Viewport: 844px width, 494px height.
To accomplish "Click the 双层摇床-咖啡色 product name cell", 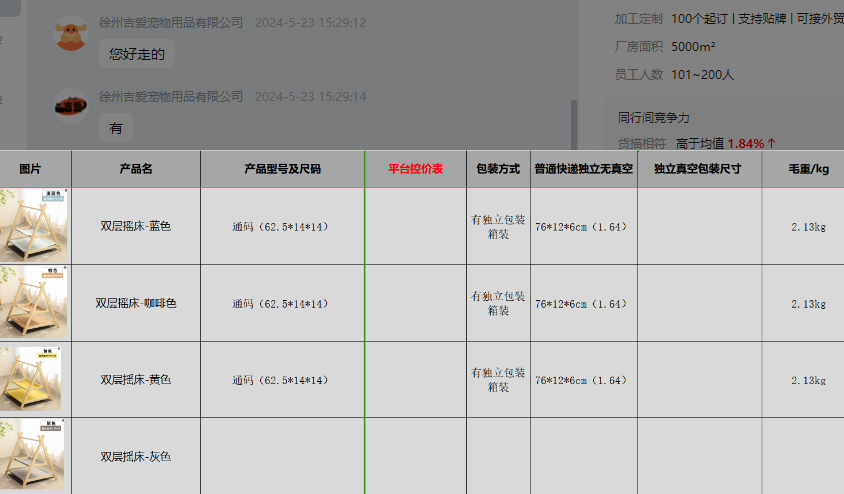I will pos(136,303).
